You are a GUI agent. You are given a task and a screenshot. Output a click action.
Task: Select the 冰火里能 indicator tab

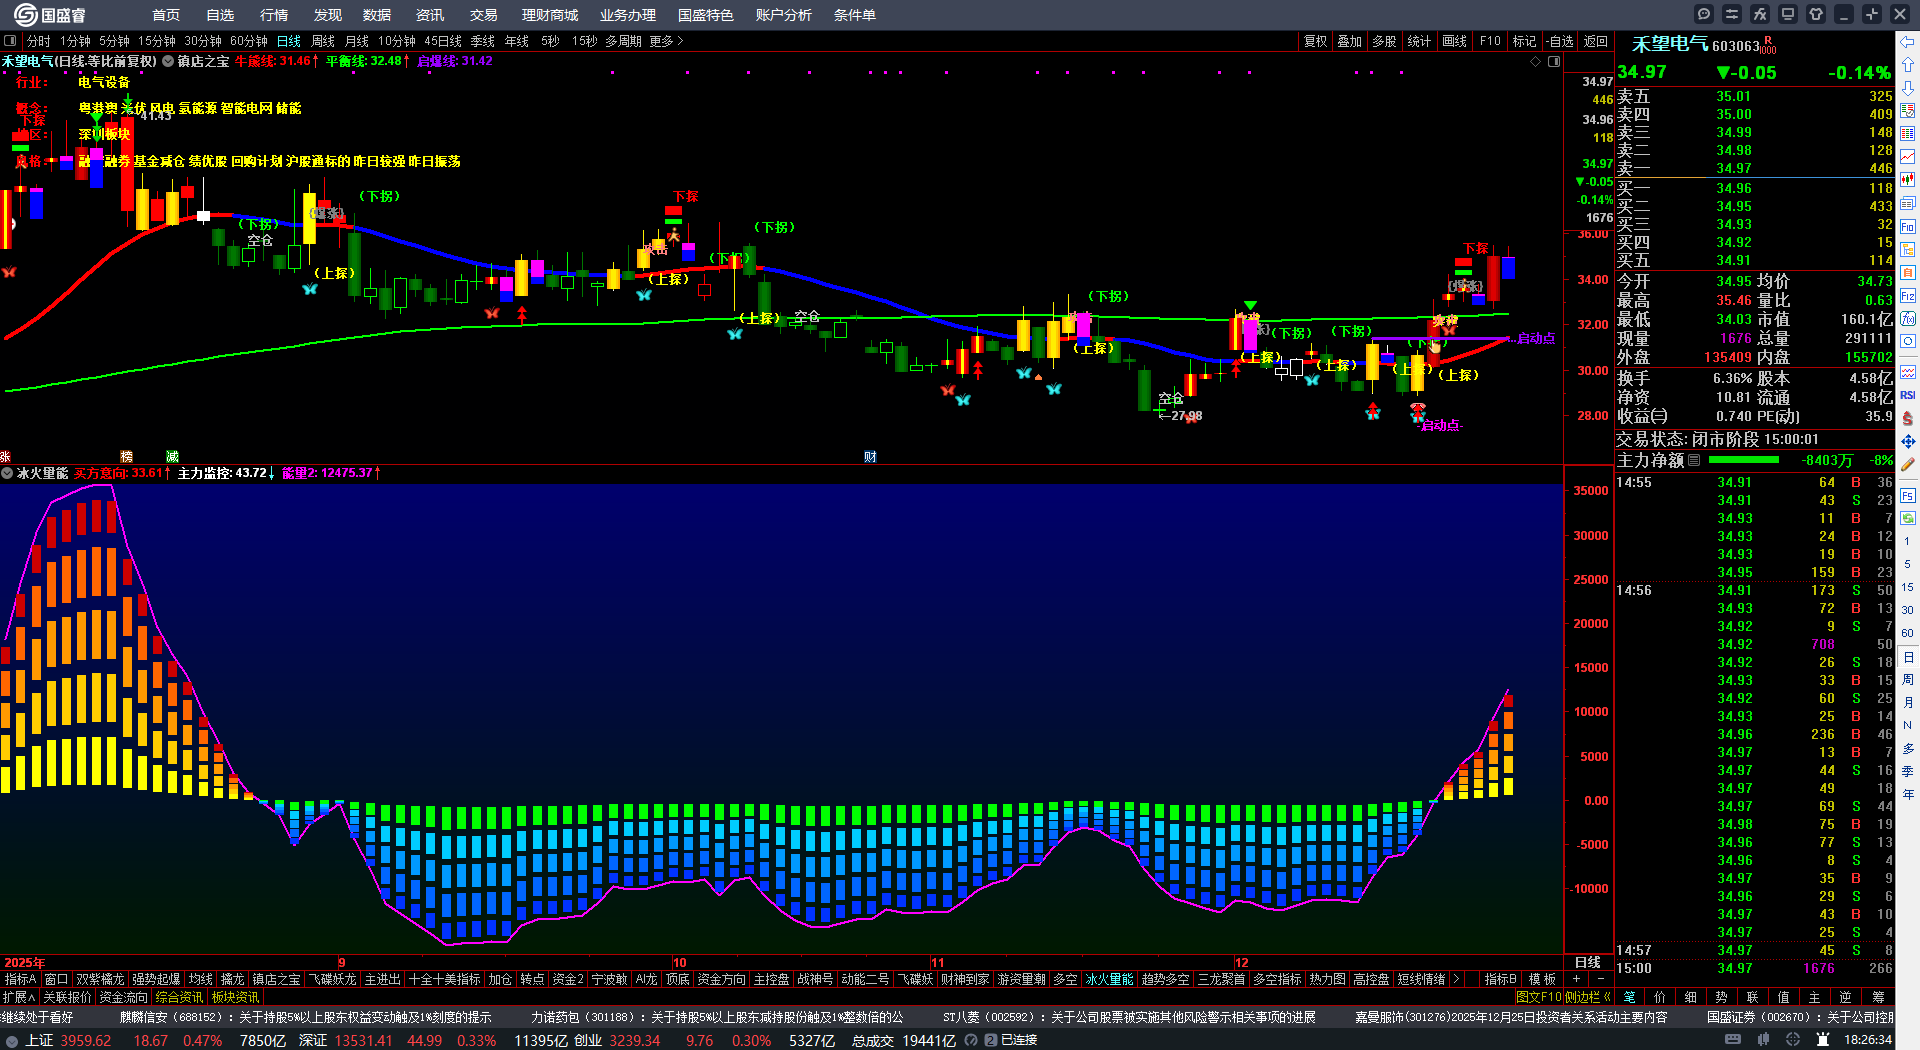click(1110, 979)
